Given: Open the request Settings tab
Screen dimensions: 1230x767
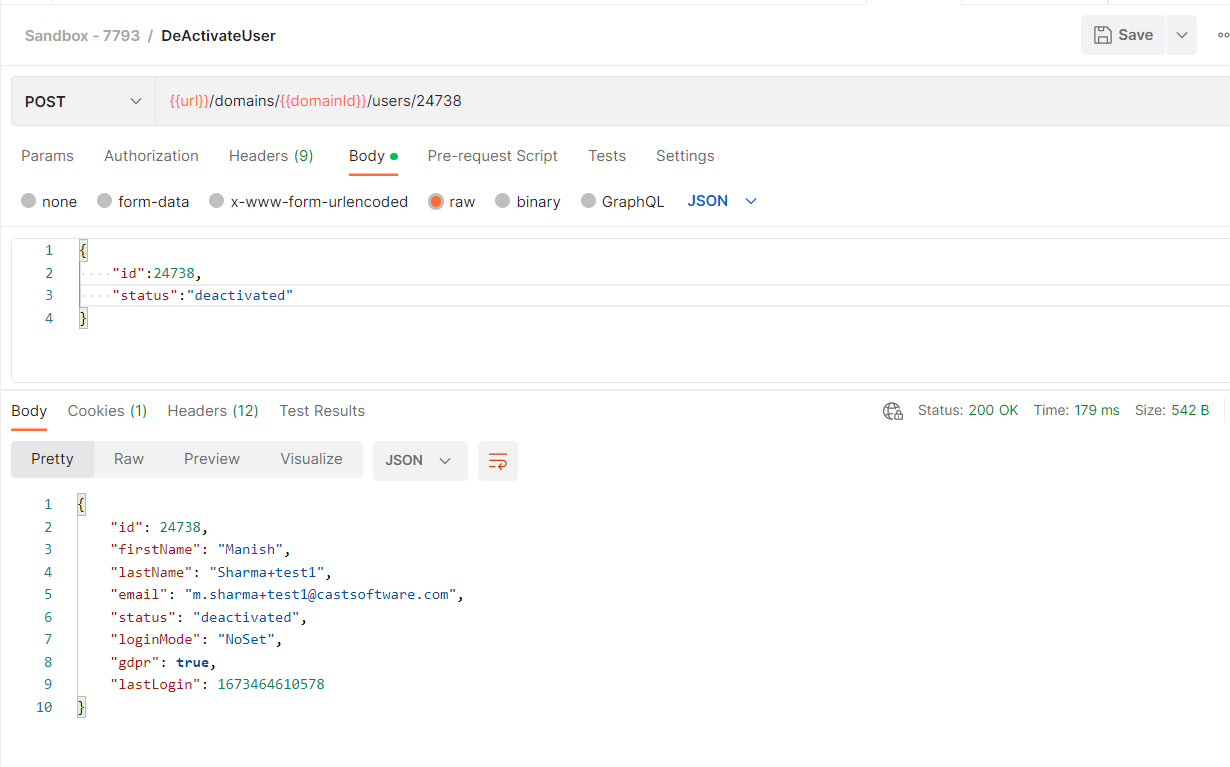Looking at the screenshot, I should pos(685,156).
